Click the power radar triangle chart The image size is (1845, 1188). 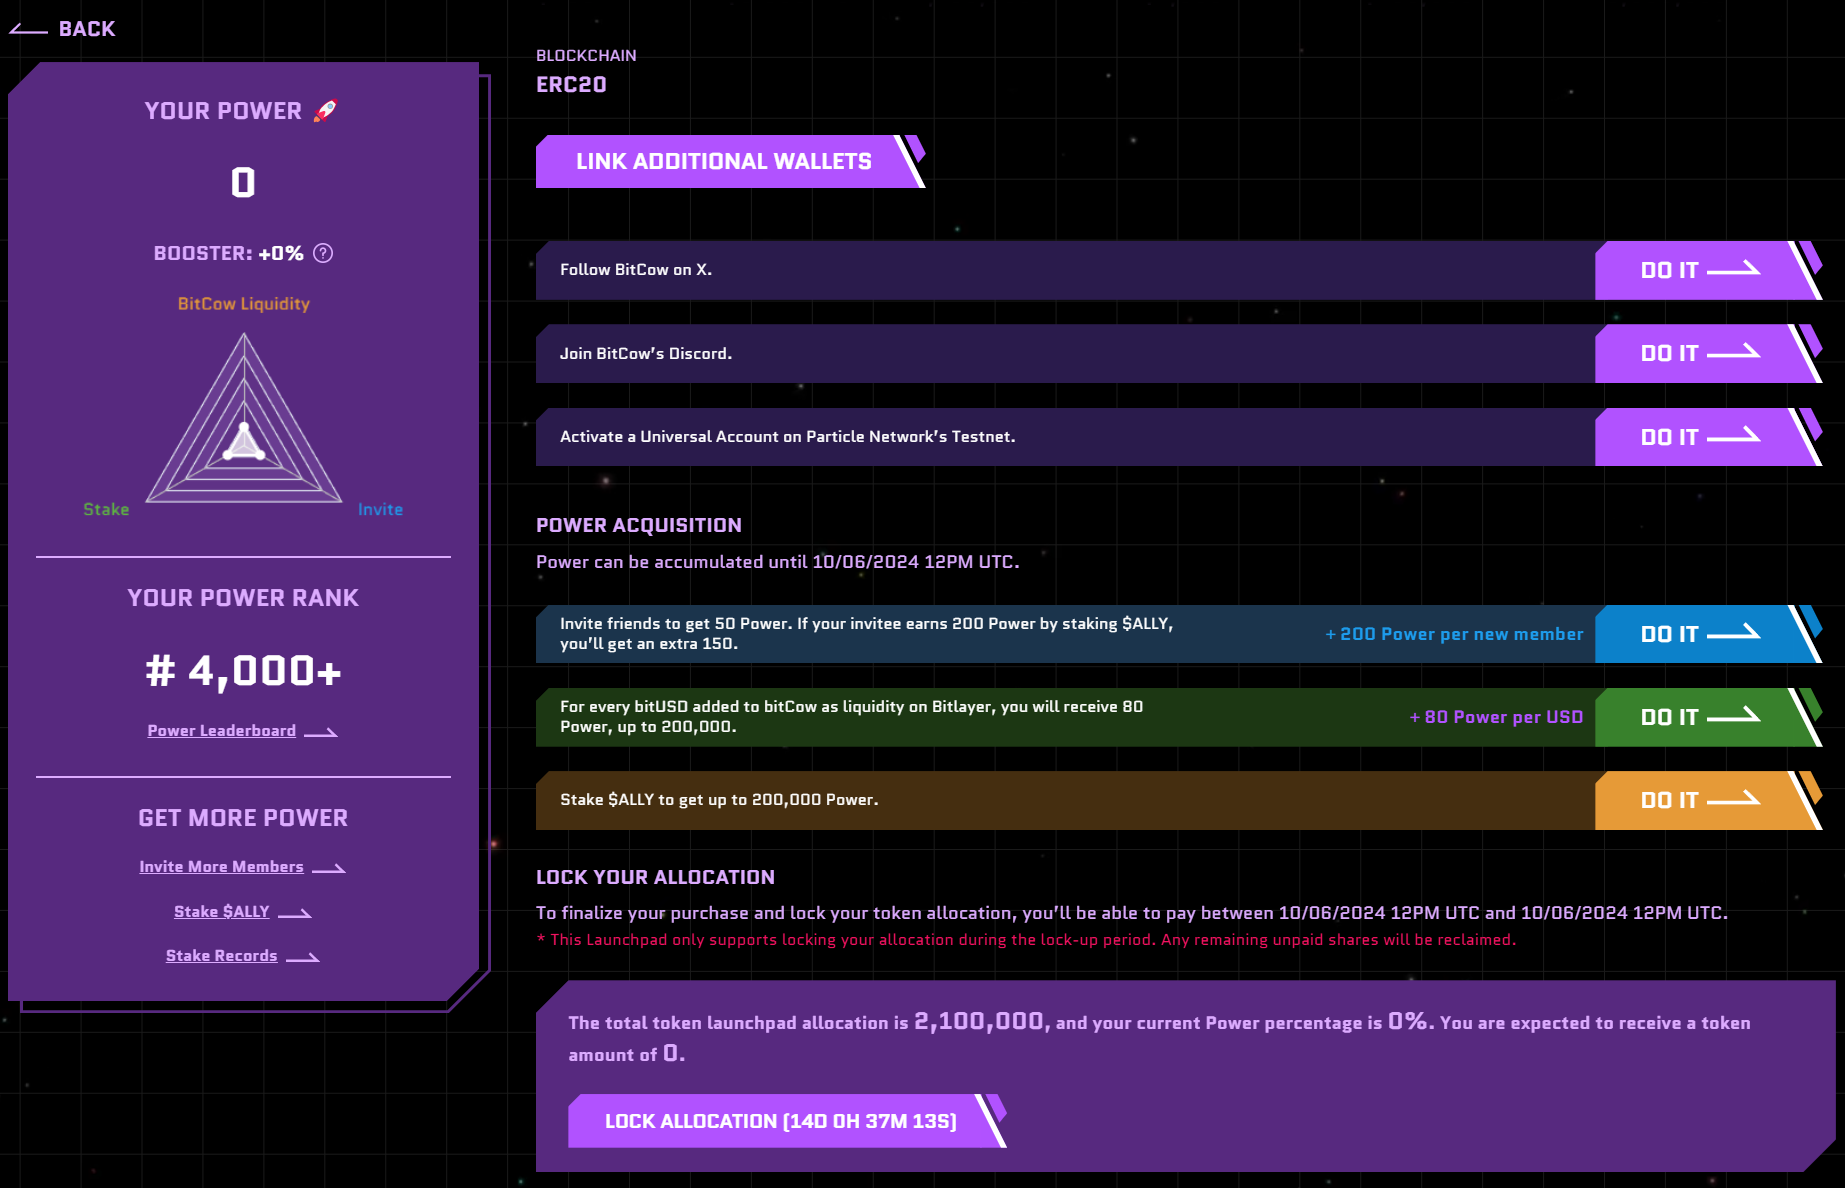point(244,419)
